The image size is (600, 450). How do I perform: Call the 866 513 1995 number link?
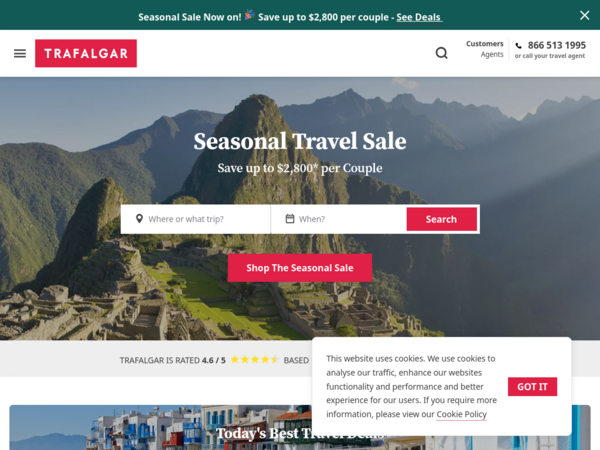[557, 45]
